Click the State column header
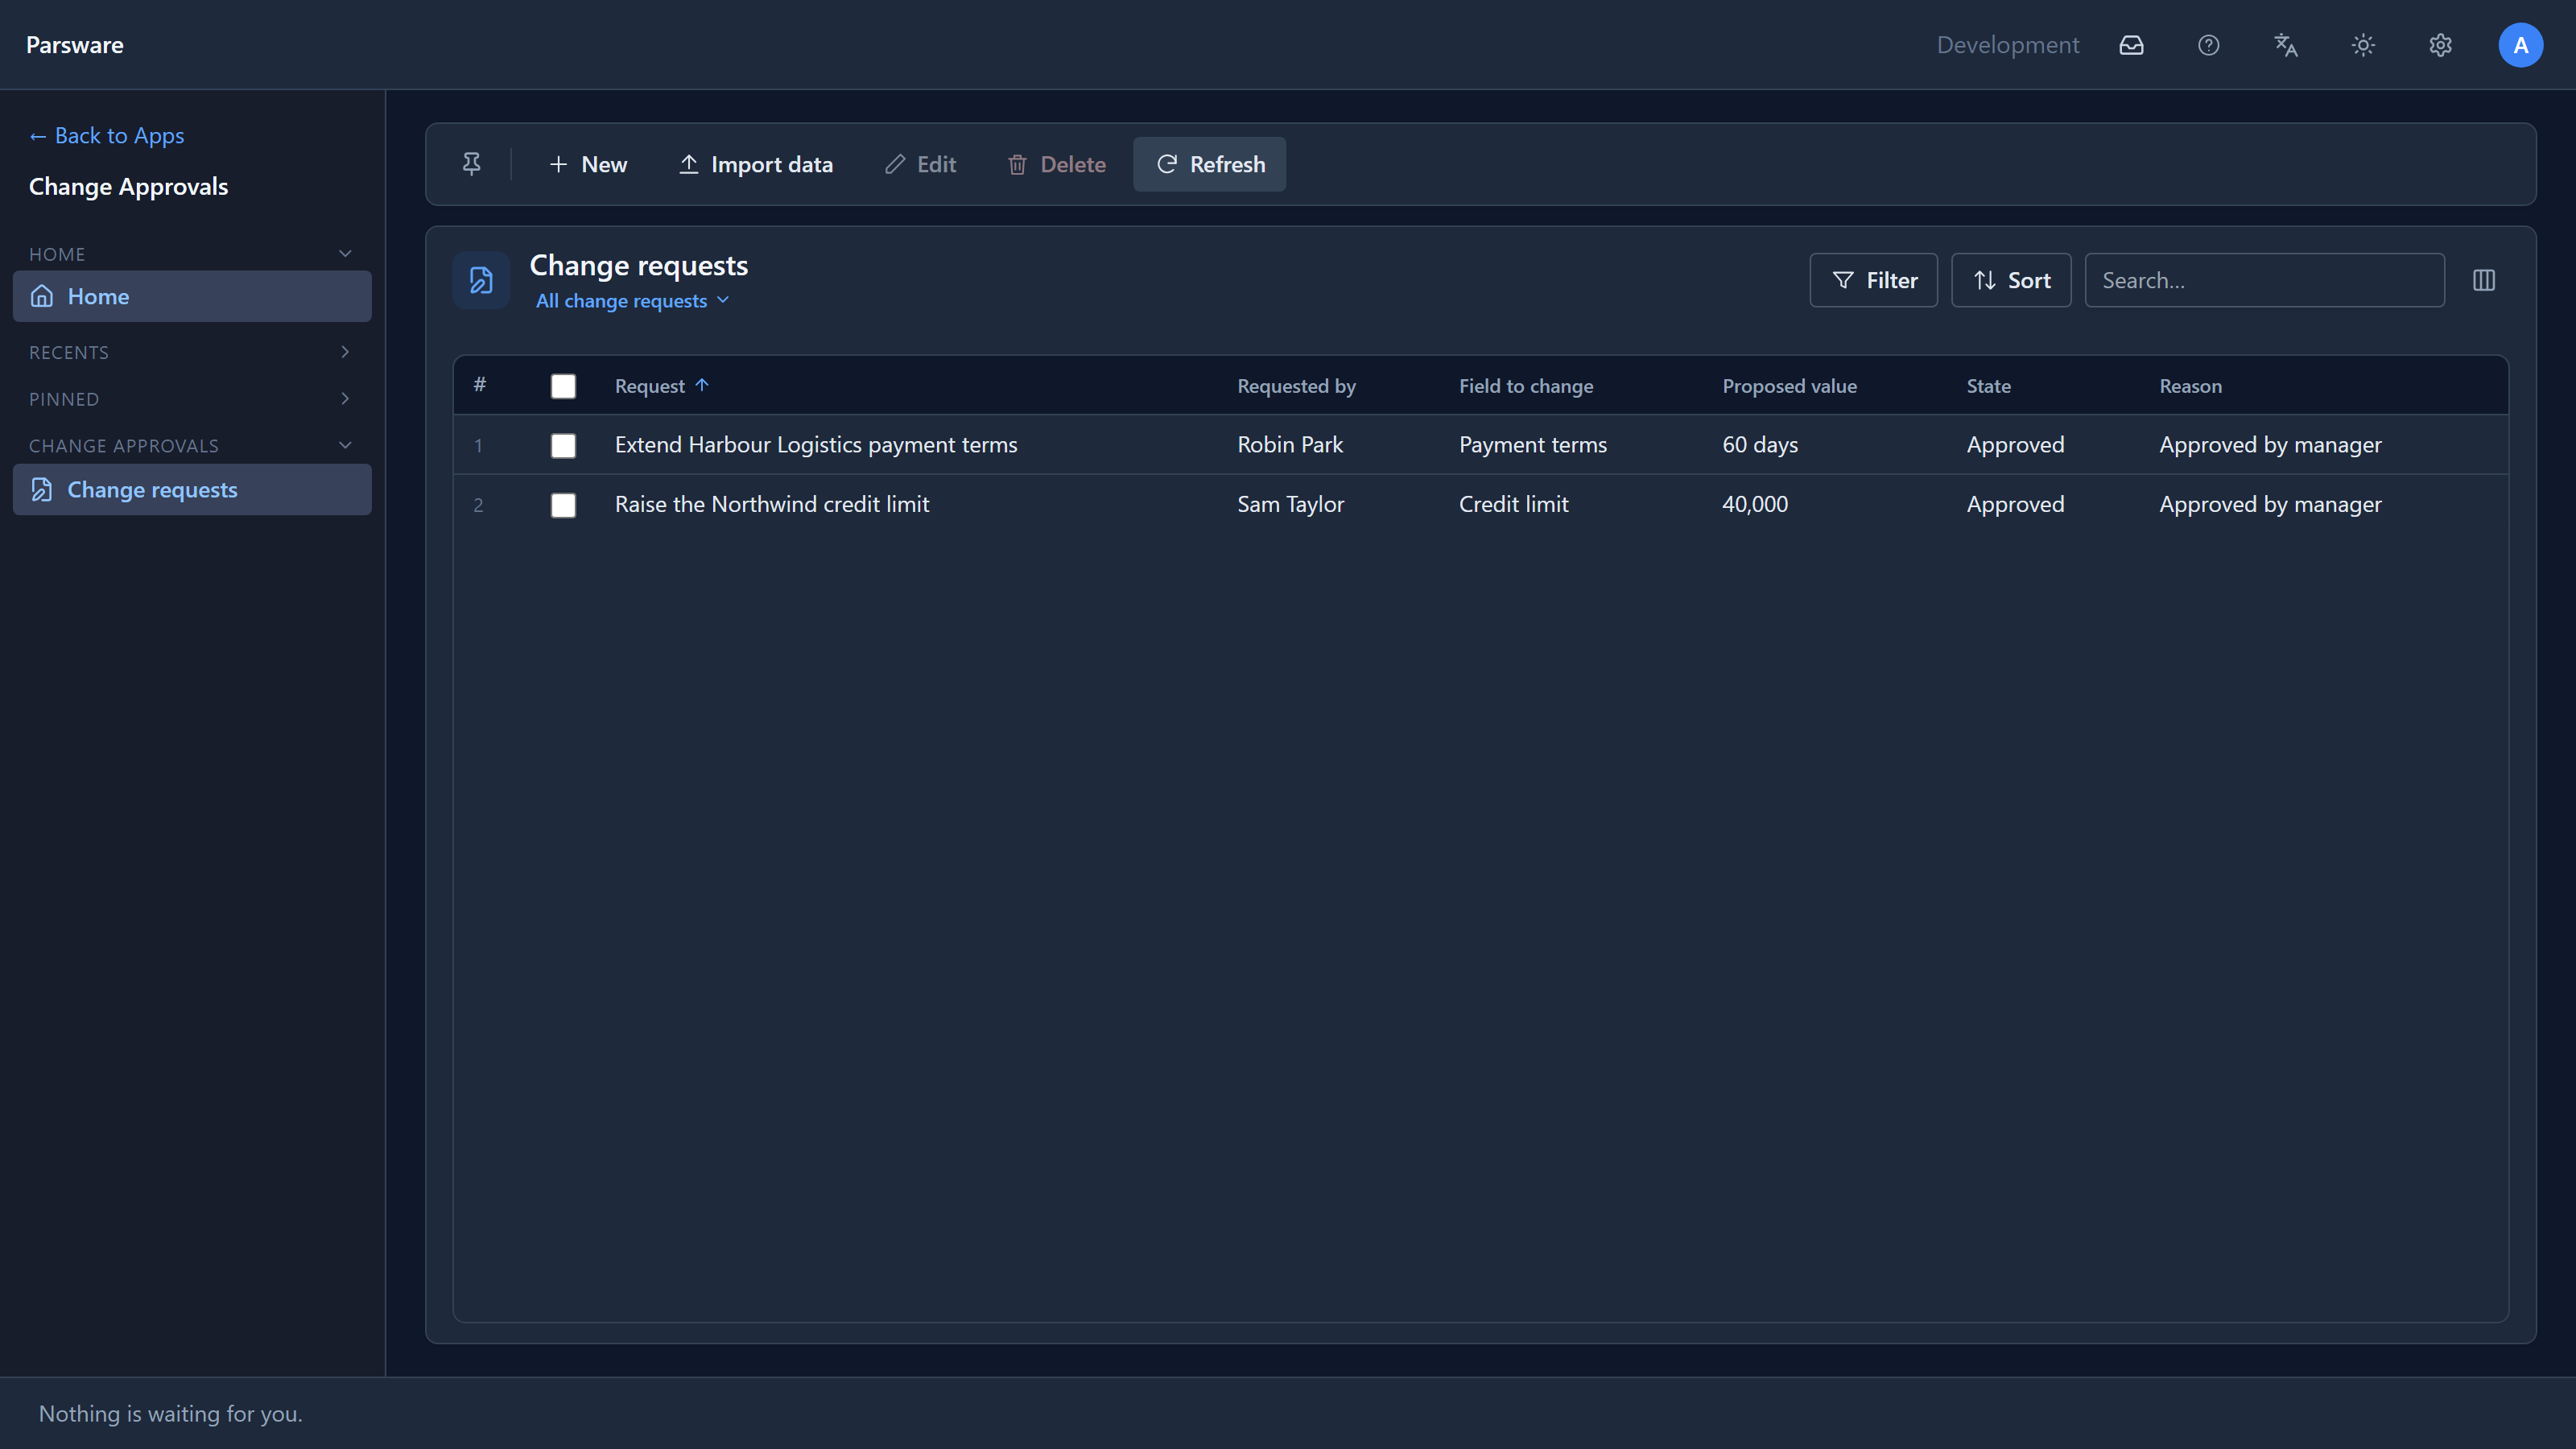2576x1449 pixels. coord(1988,386)
